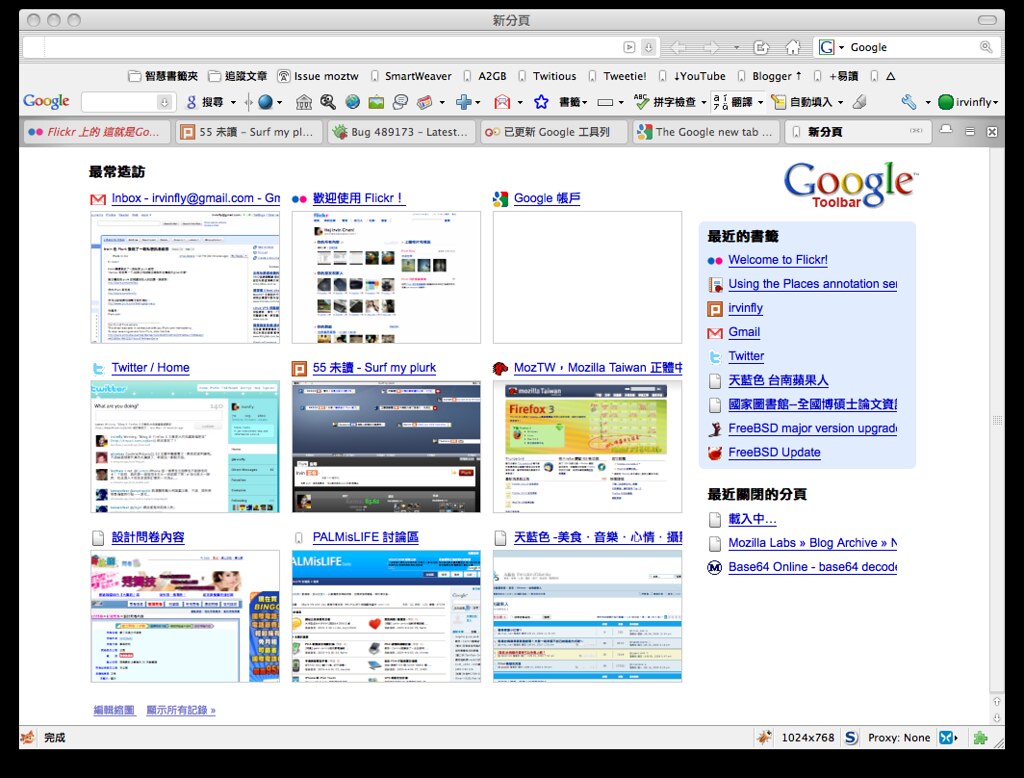Image resolution: width=1024 pixels, height=778 pixels.
Task: Open the Bug 489173 tab
Action: tap(400, 131)
